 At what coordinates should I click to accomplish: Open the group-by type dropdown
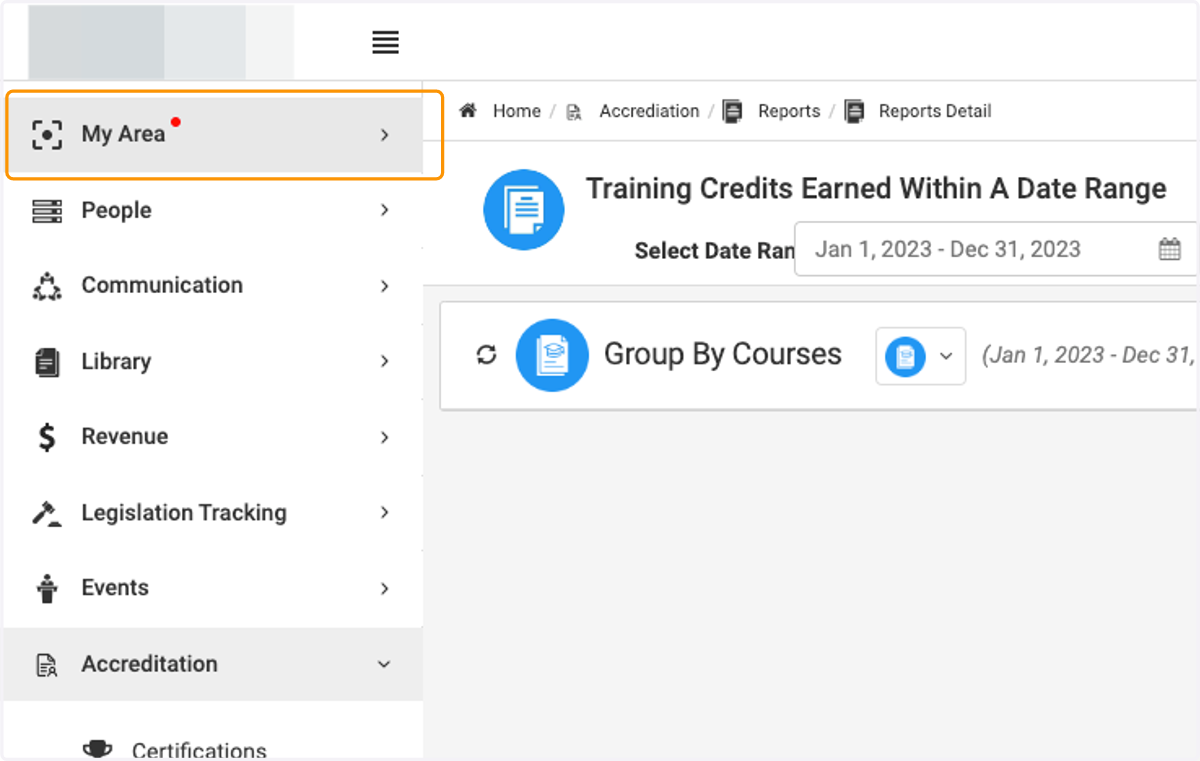point(920,356)
